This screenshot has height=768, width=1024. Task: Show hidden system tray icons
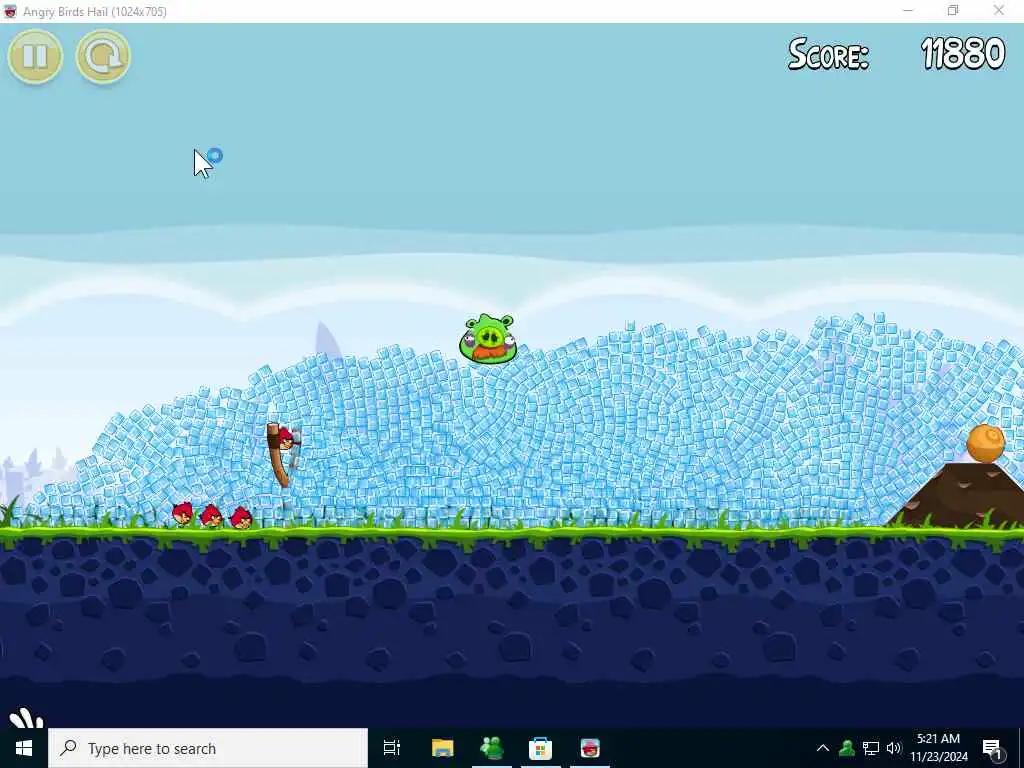click(823, 748)
